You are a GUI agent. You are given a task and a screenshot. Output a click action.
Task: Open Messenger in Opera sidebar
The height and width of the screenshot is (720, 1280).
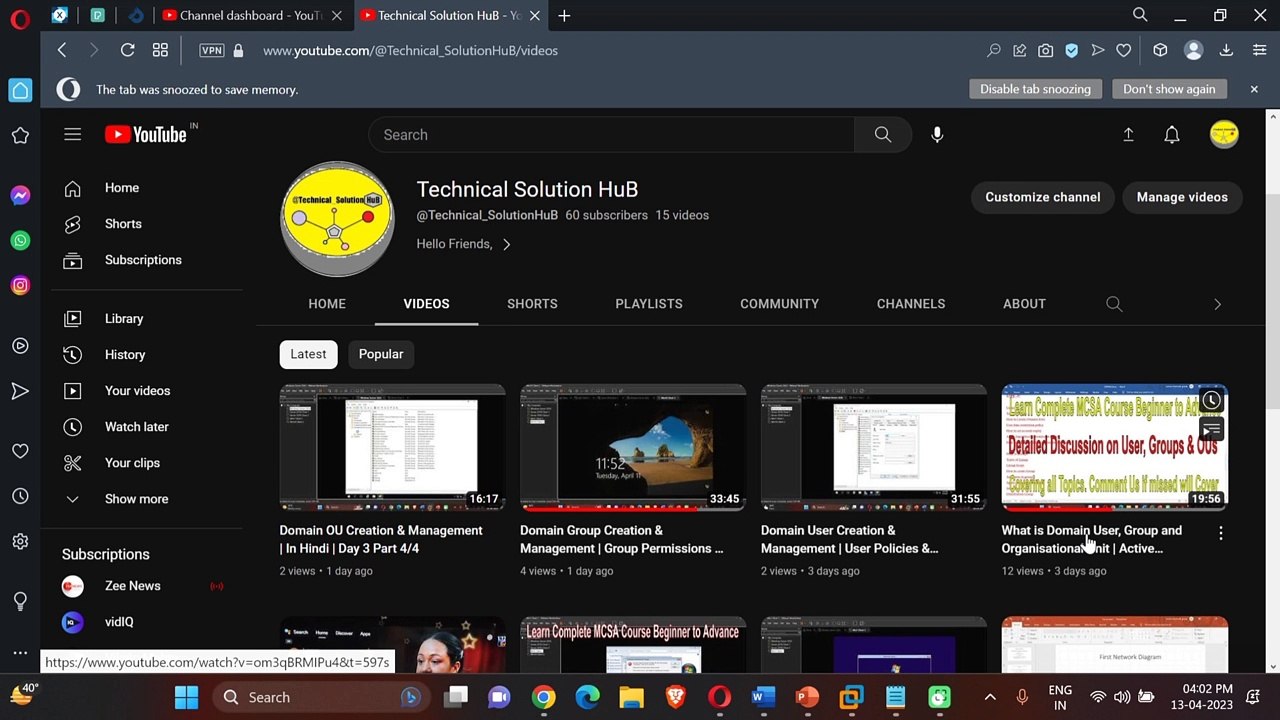click(20, 196)
